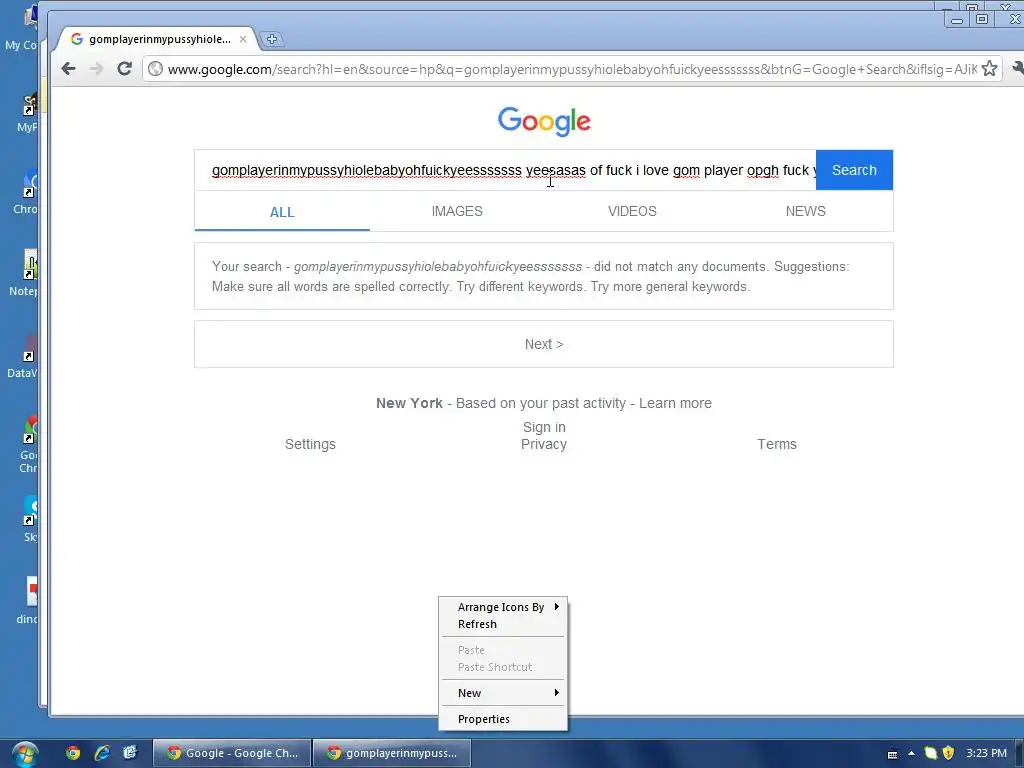Screen dimensions: 1024x768
Task: Open the Settings link
Action: 310,444
